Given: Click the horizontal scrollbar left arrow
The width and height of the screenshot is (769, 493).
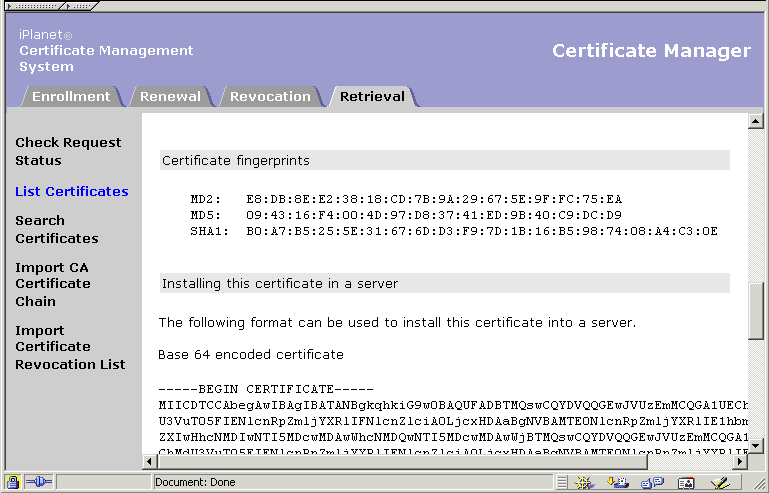Looking at the screenshot, I should 150,461.
